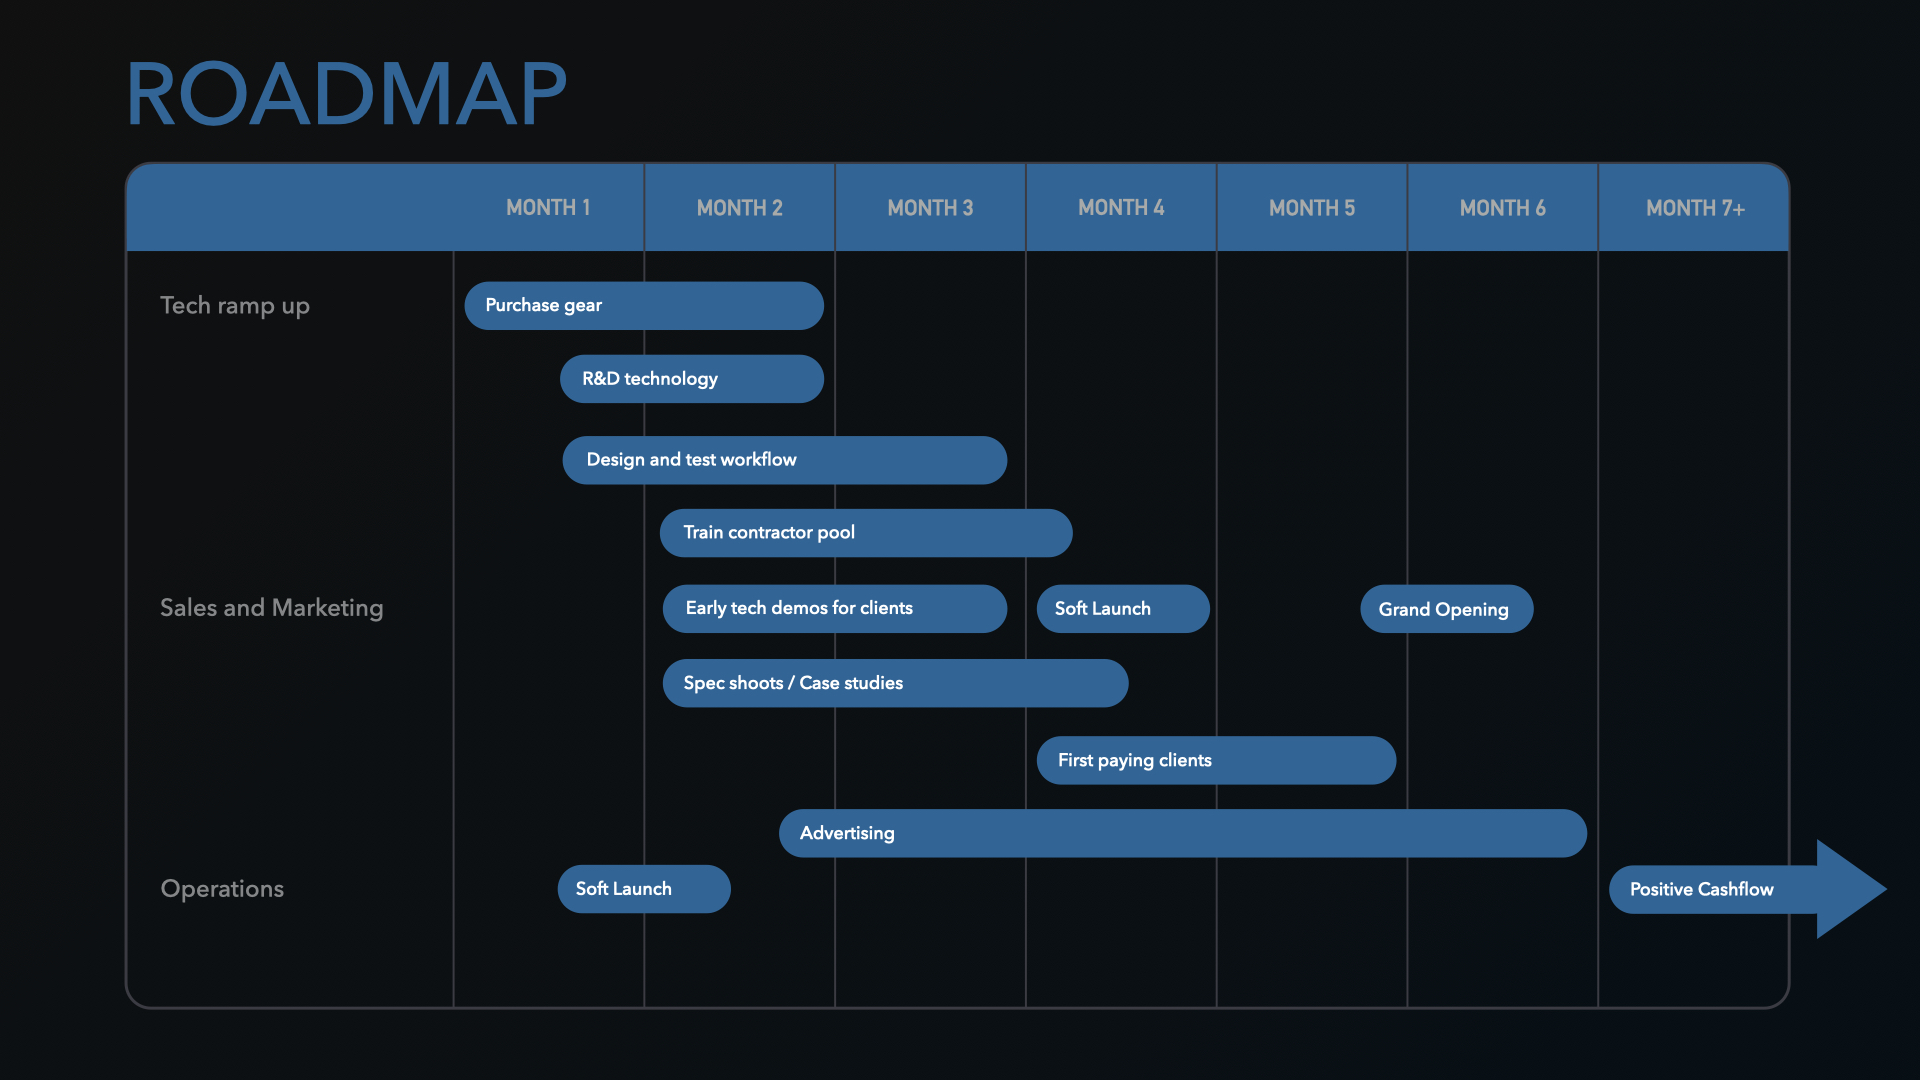1920x1080 pixels.
Task: Click the Grand Opening milestone
Action: (1445, 609)
